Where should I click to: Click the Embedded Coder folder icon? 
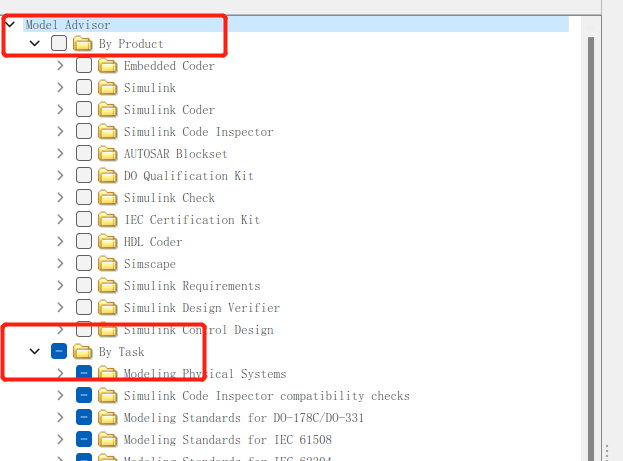tap(107, 66)
